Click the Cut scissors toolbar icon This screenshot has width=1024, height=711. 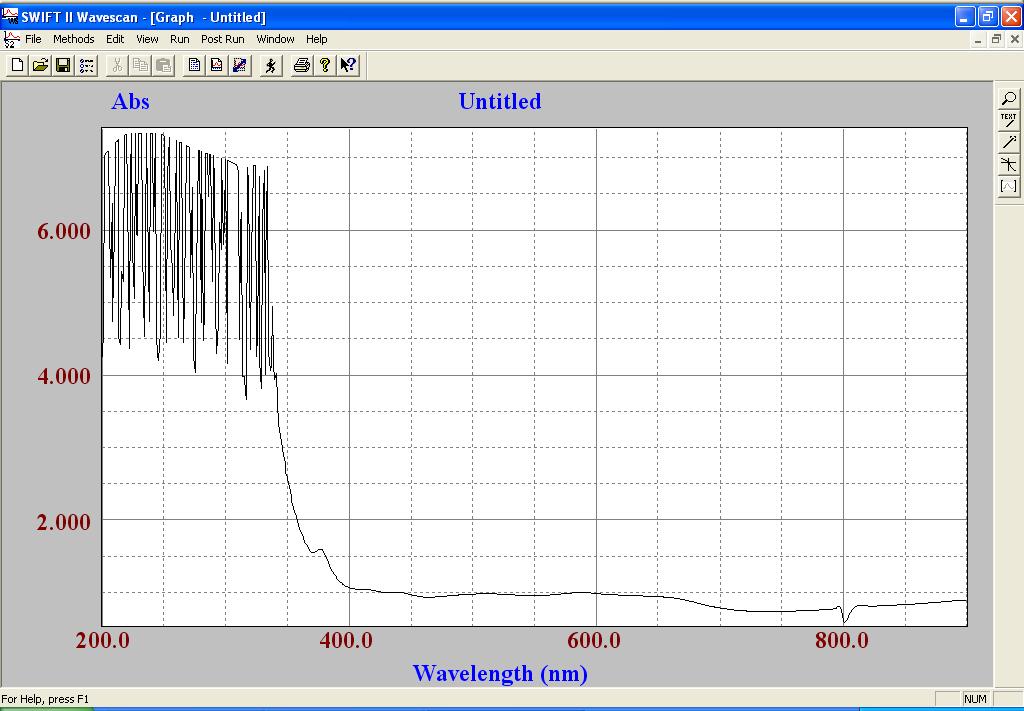[118, 65]
